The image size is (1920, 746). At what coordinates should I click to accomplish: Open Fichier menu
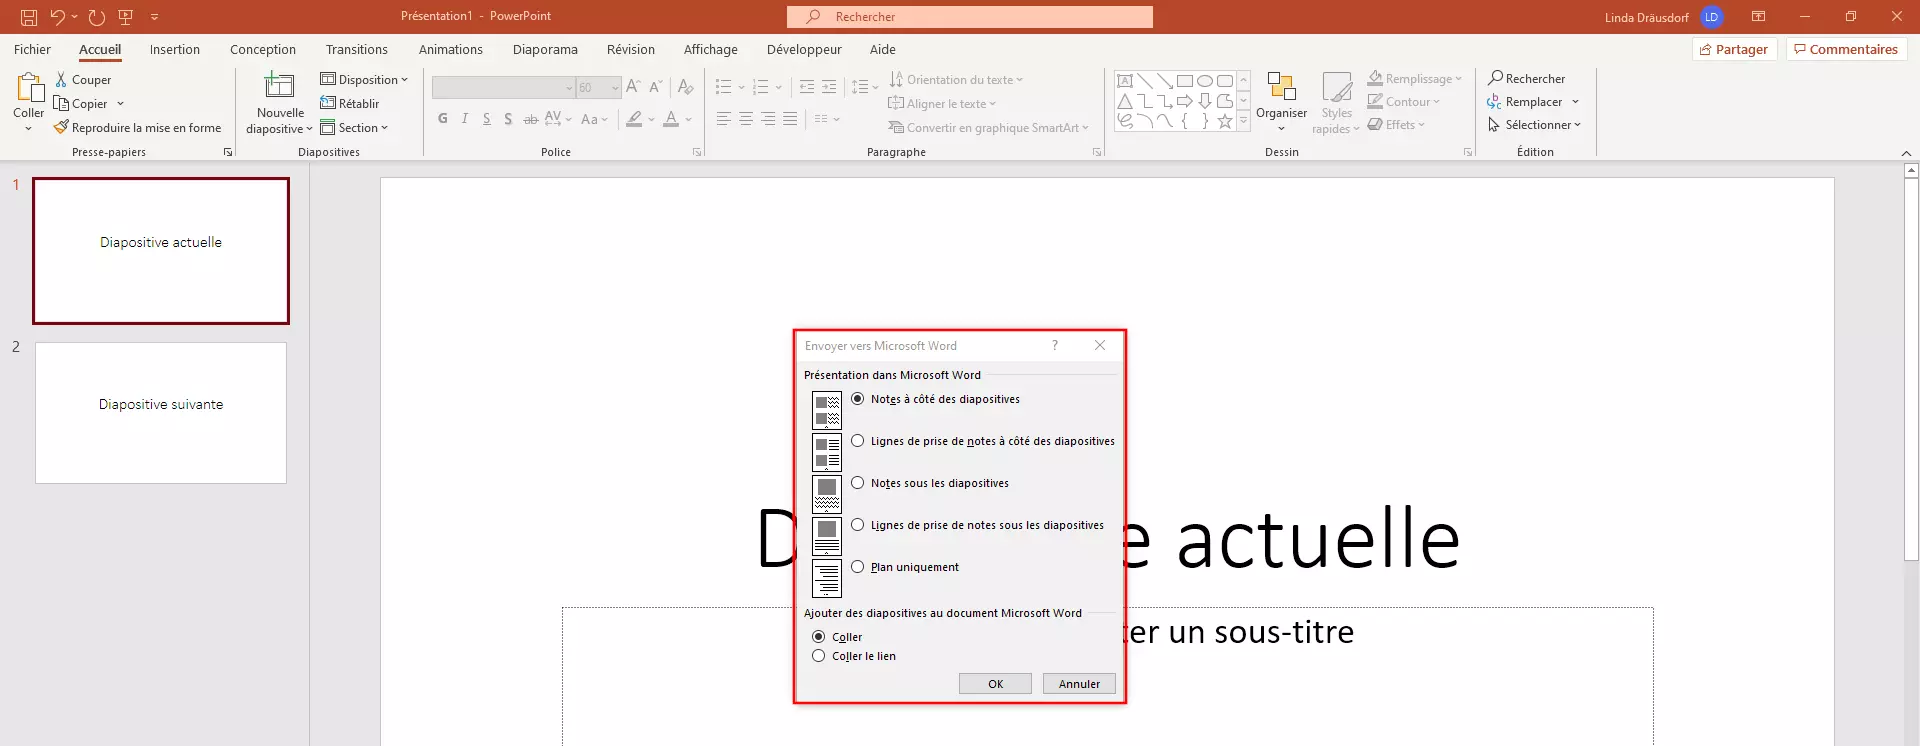[x=32, y=49]
